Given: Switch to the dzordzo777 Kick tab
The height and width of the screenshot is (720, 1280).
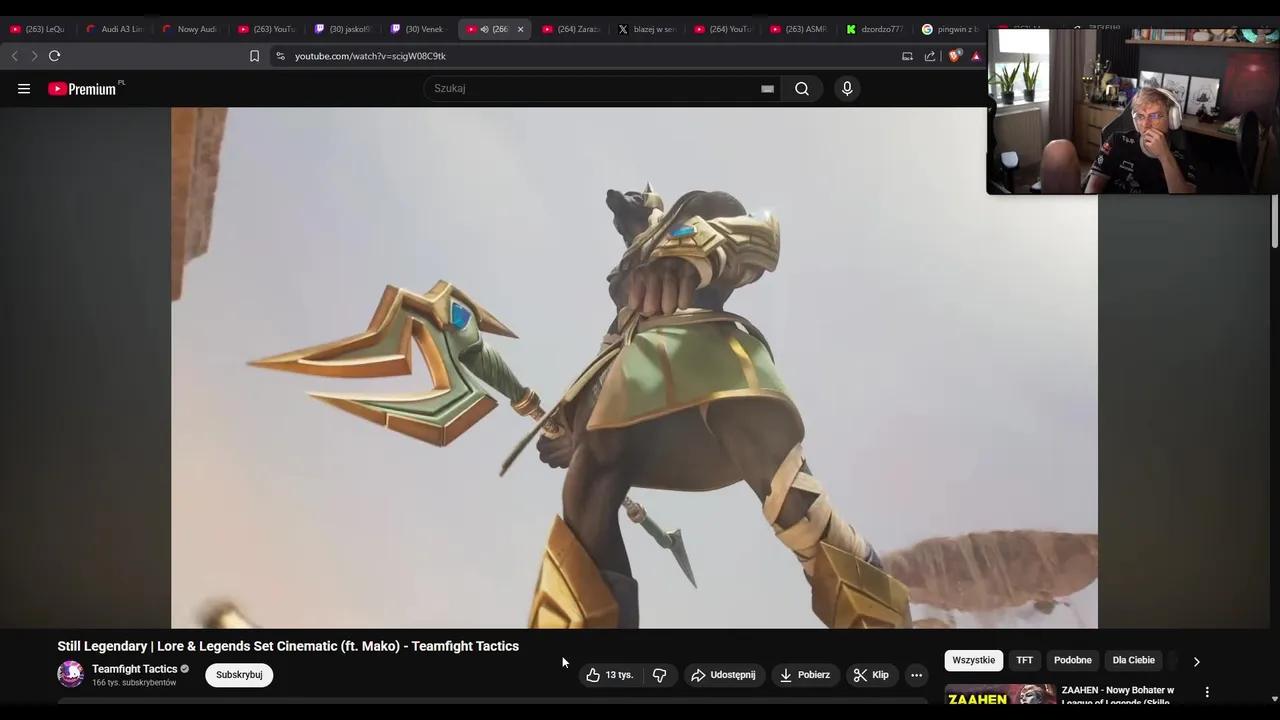Looking at the screenshot, I should [x=874, y=29].
